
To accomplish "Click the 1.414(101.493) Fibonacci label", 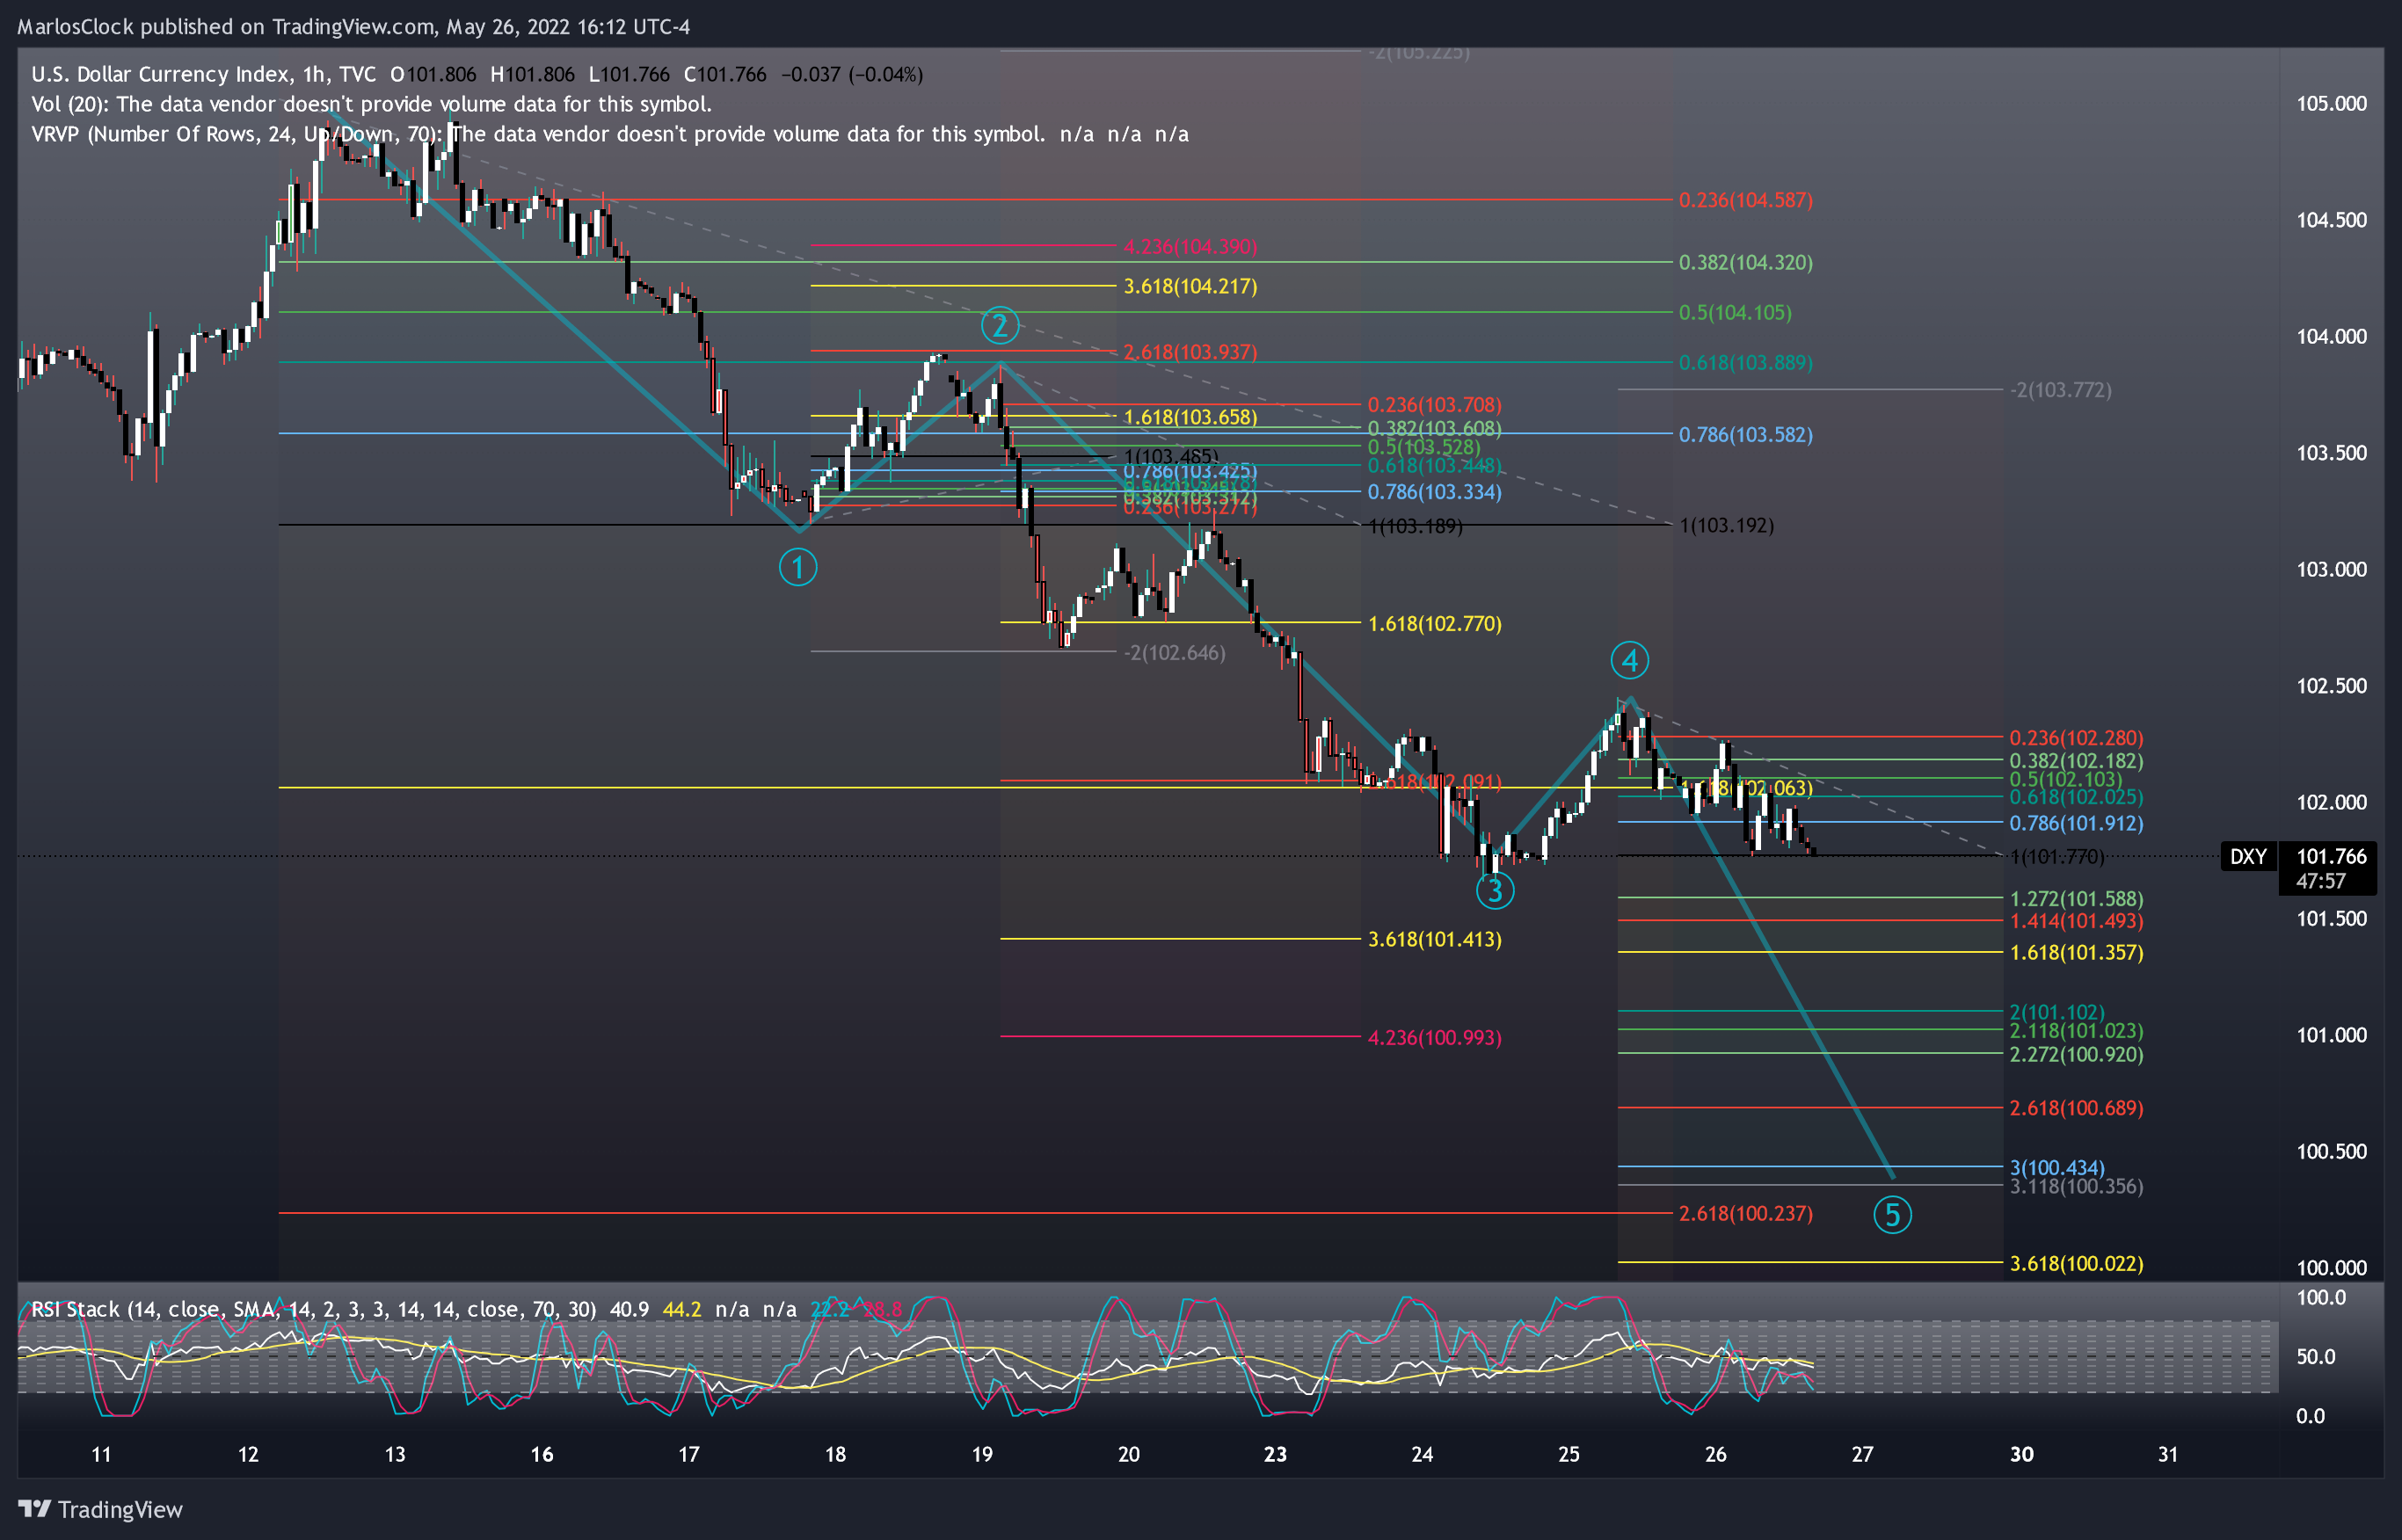I will pyautogui.click(x=2076, y=920).
